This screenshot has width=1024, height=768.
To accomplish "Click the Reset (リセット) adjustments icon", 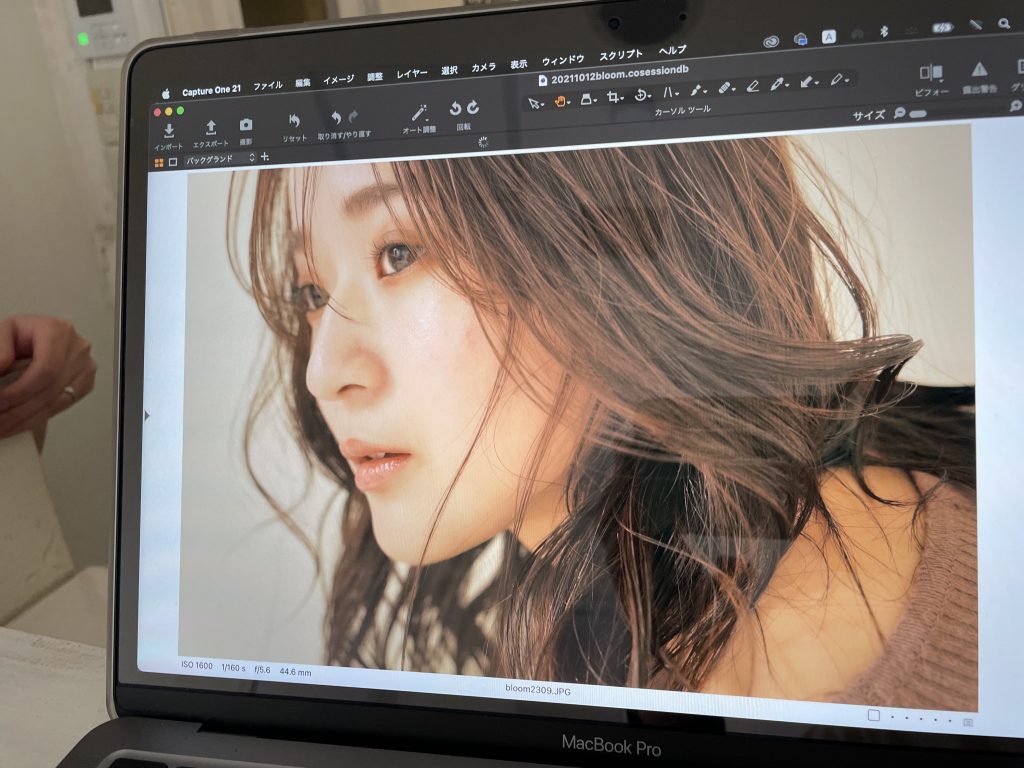I will coord(294,121).
